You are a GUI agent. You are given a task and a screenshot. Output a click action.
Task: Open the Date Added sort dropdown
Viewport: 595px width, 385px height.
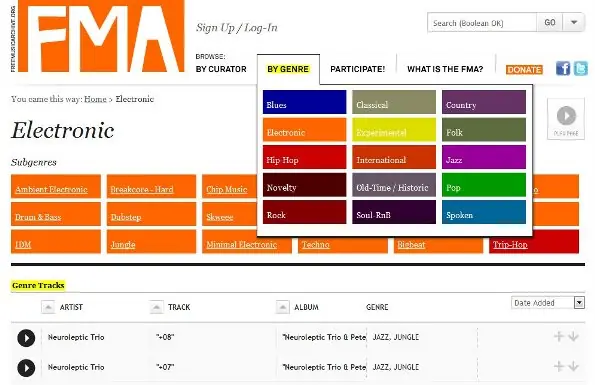(548, 303)
